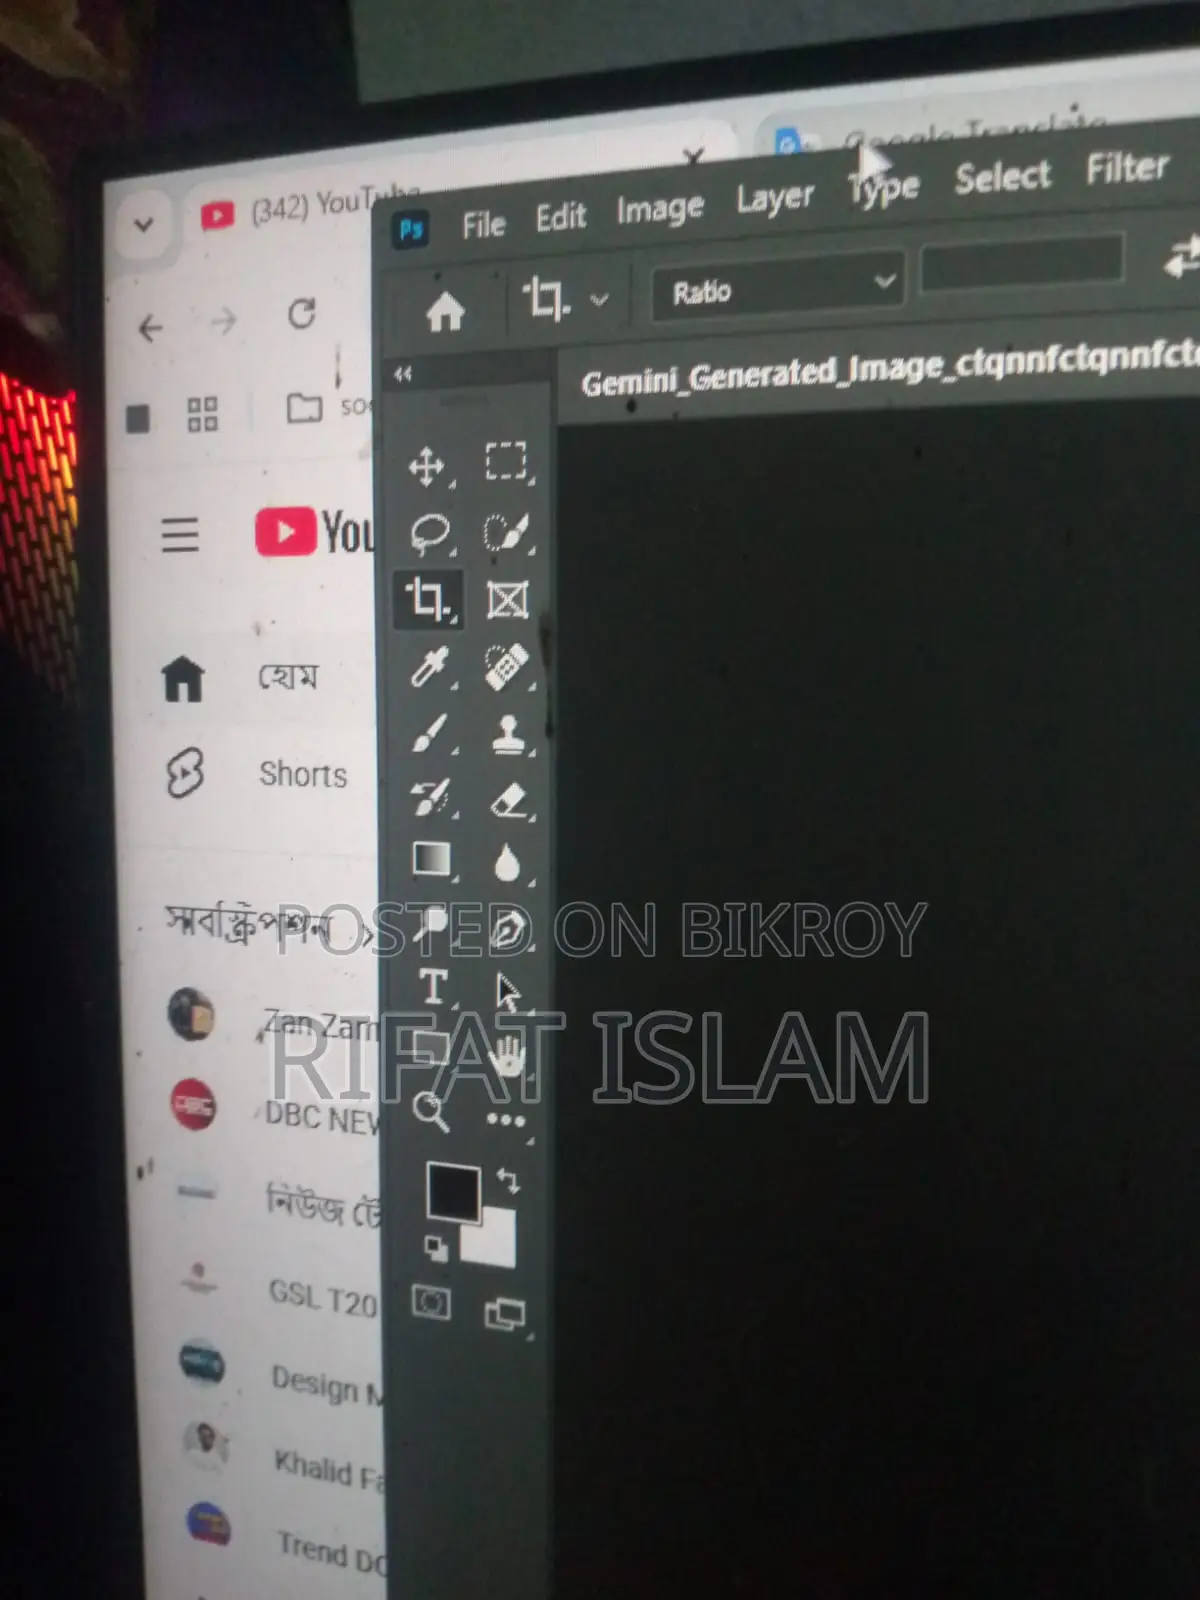Select the Gradient tool
Viewport: 1200px width, 1600px height.
[431, 859]
